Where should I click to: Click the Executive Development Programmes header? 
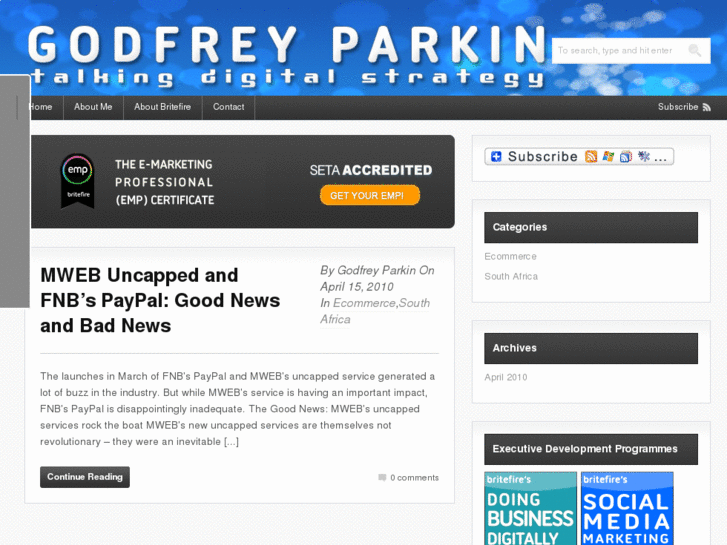591,449
